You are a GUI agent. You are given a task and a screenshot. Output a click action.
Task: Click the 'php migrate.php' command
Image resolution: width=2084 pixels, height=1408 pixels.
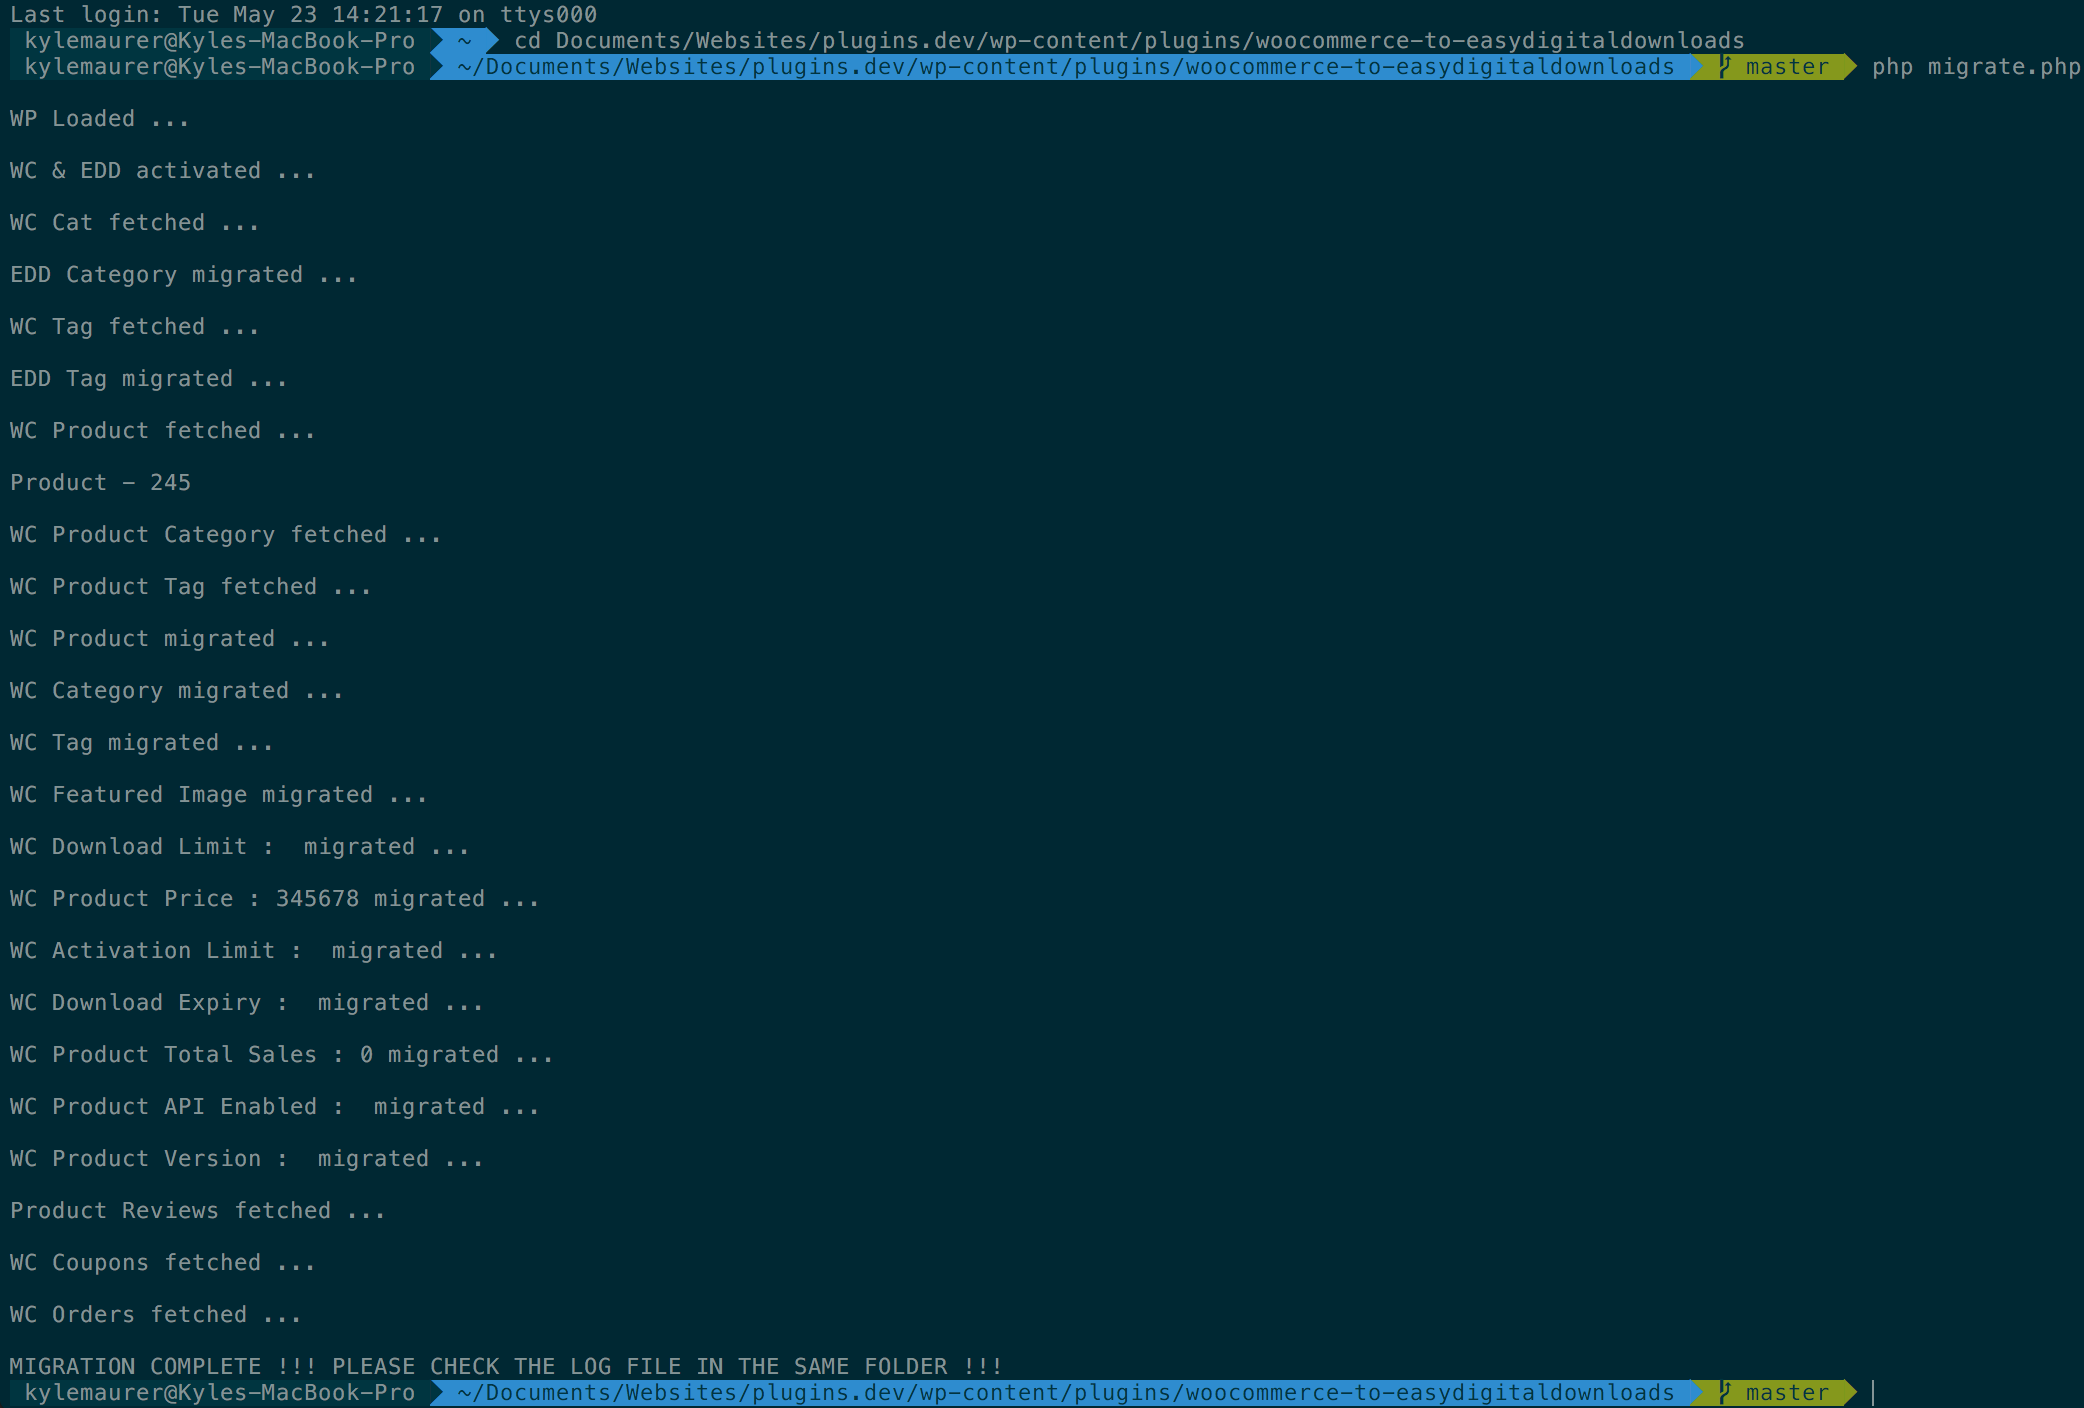pyautogui.click(x=1976, y=66)
